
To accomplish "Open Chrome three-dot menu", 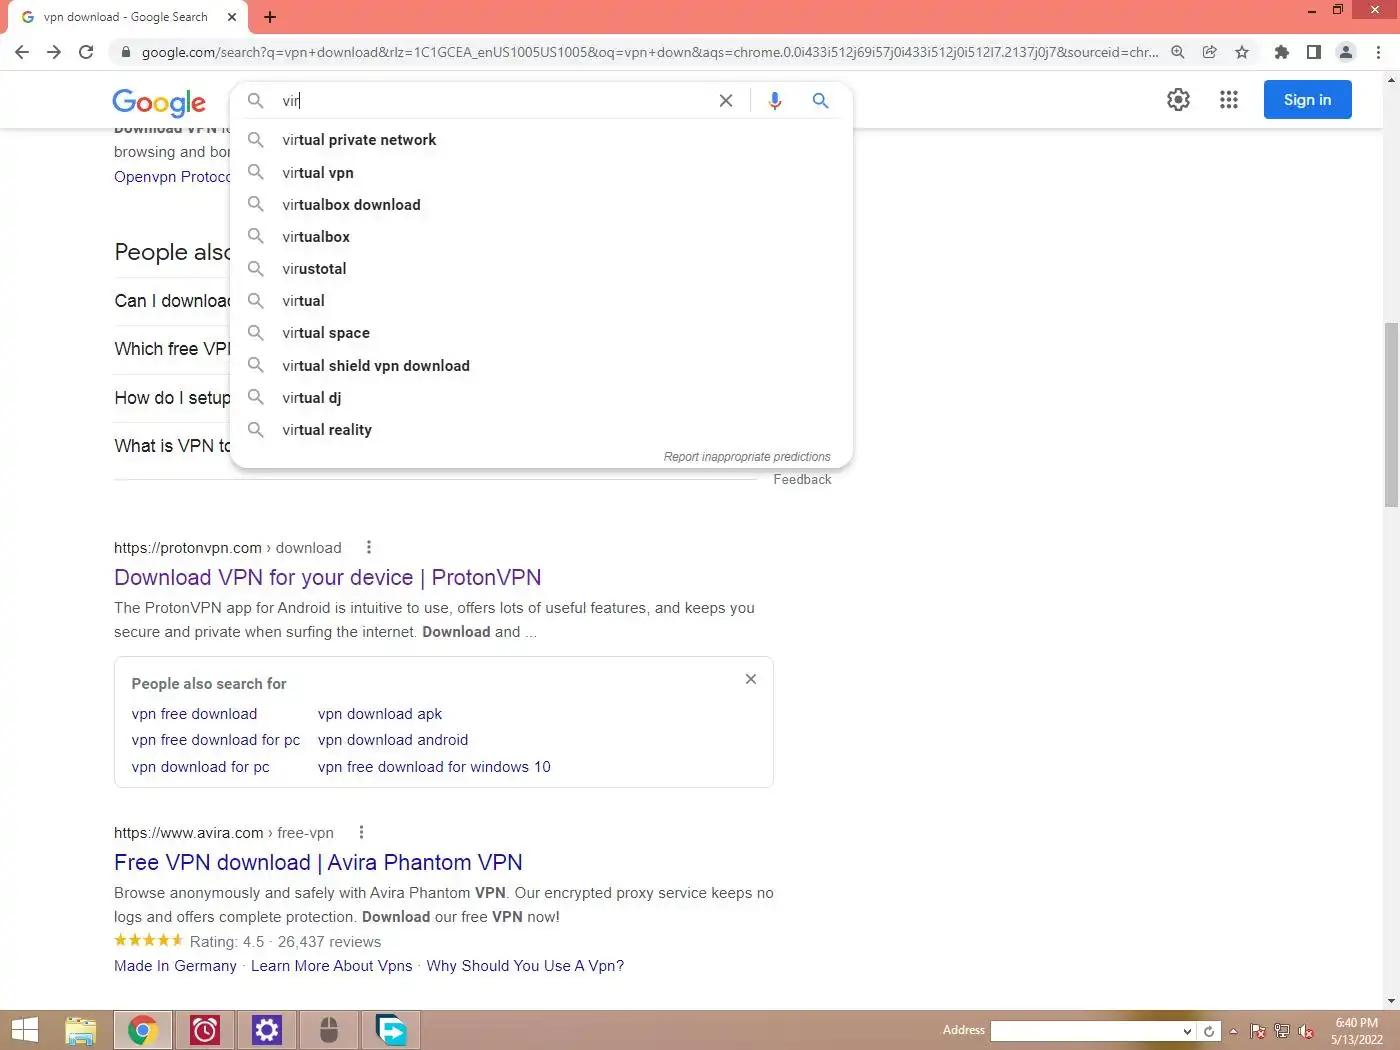I will (x=1379, y=52).
